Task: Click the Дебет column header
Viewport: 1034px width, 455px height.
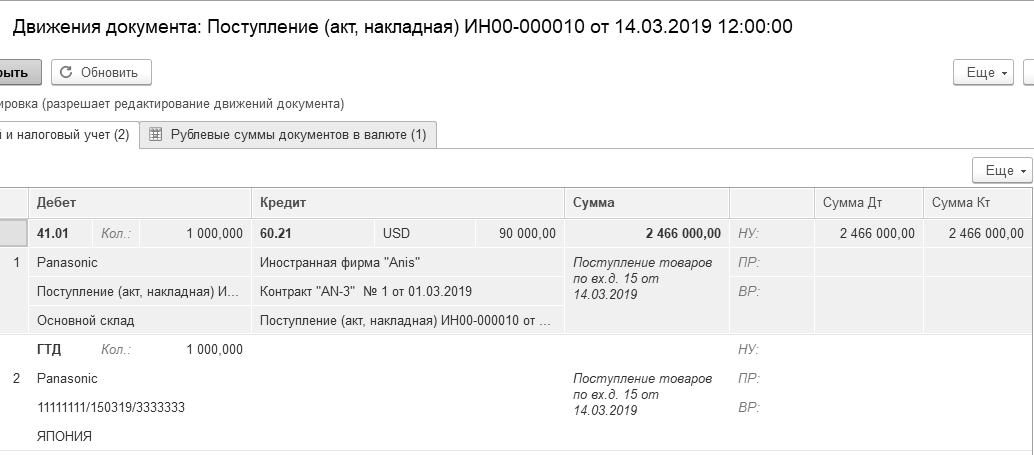Action: 57,203
